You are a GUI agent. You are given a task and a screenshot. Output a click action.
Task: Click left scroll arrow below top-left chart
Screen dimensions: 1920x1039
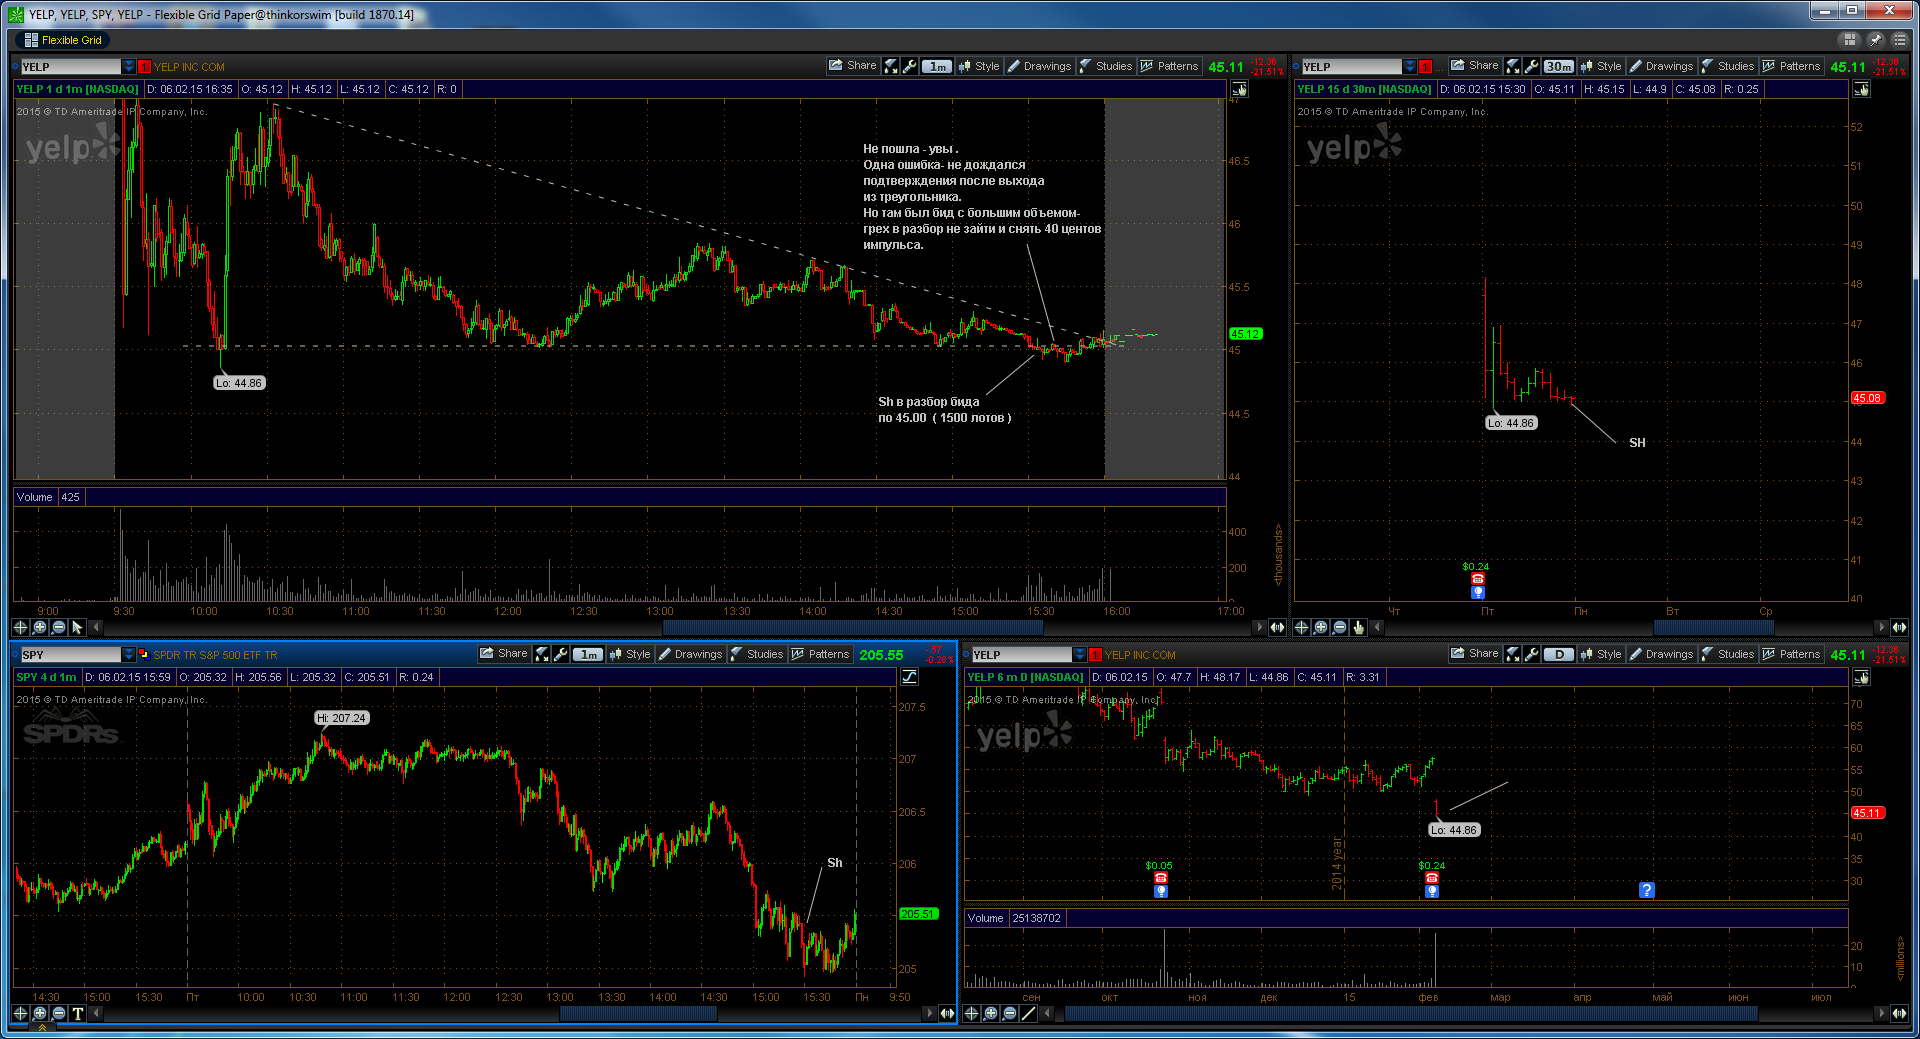(96, 627)
